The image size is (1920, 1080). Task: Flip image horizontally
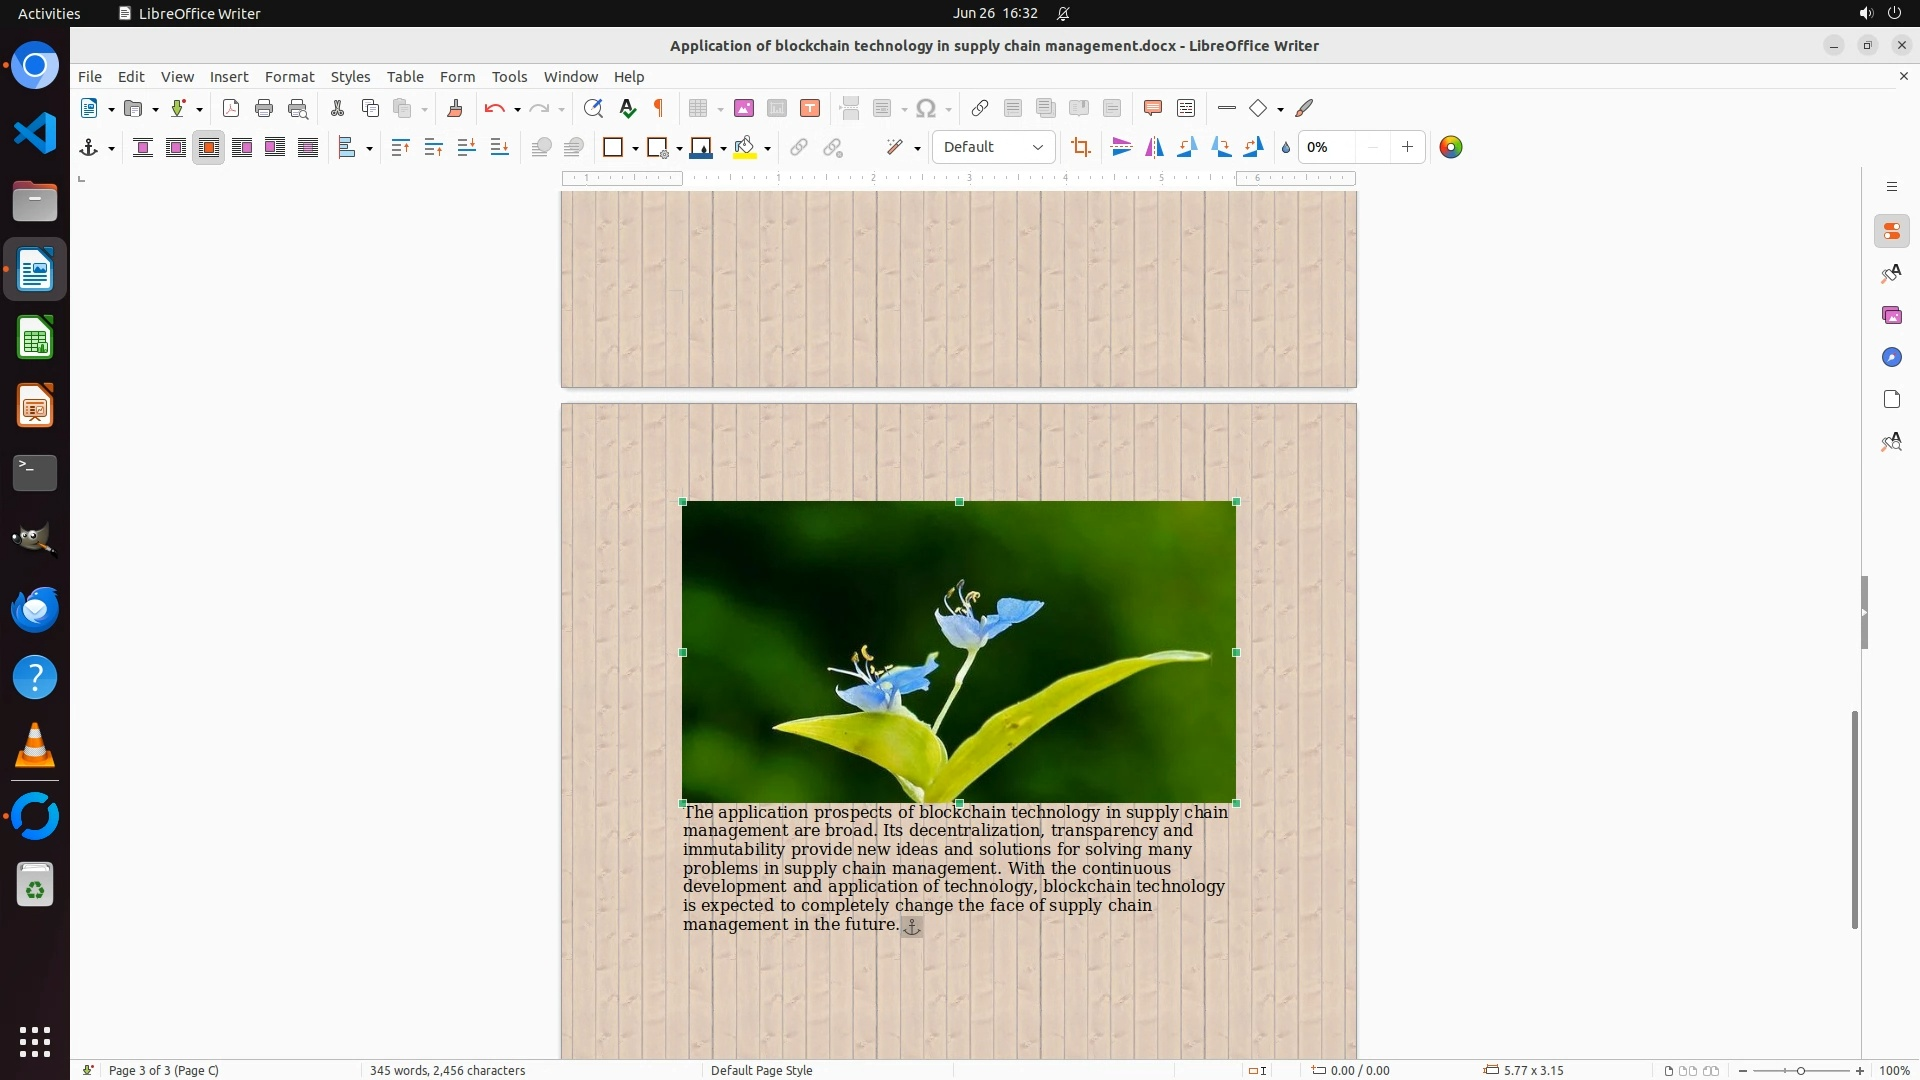click(1154, 147)
